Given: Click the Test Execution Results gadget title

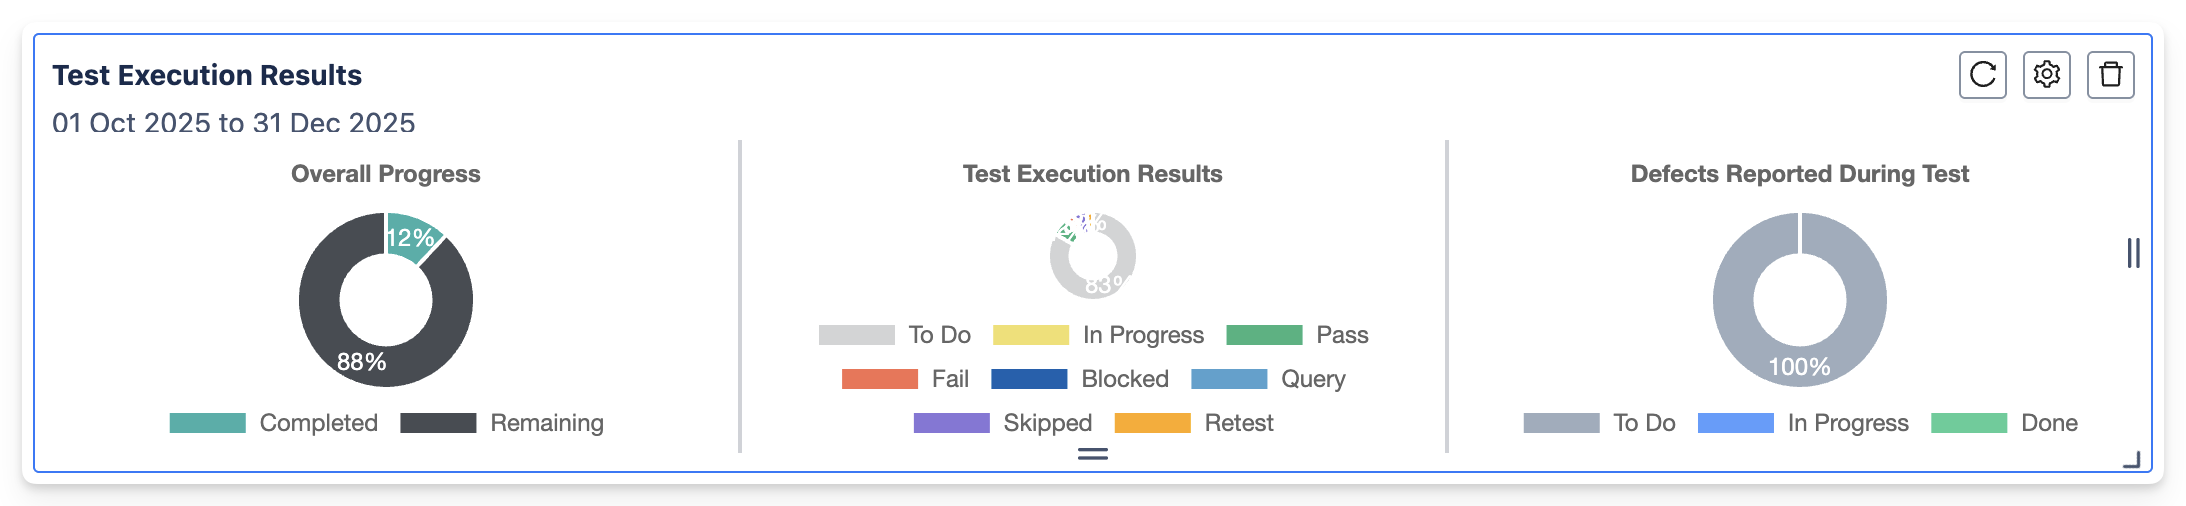Looking at the screenshot, I should point(207,75).
